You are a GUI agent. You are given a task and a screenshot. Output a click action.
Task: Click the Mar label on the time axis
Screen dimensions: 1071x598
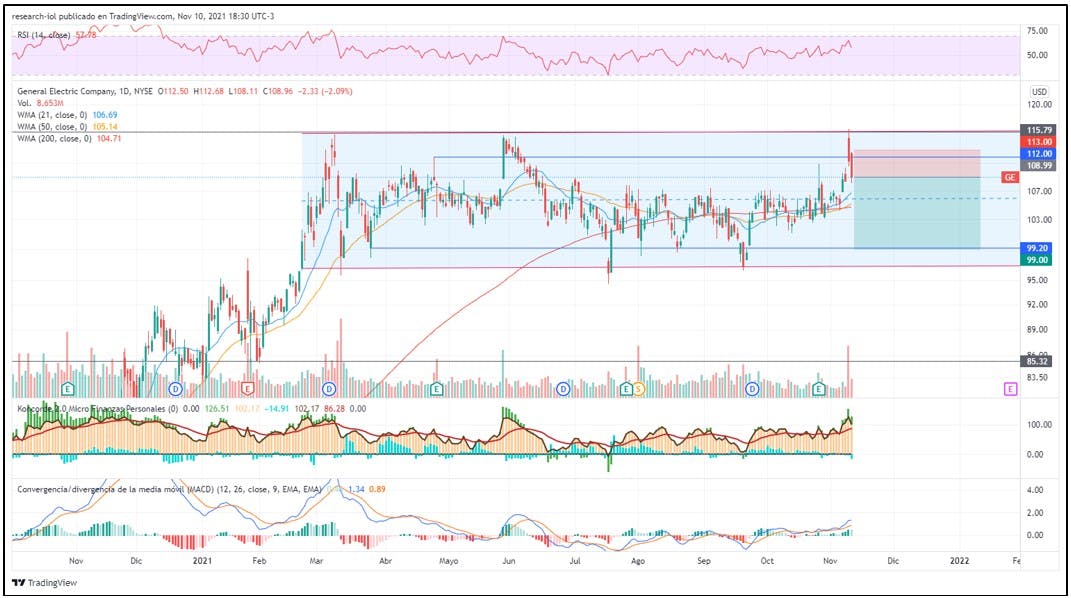click(x=316, y=561)
